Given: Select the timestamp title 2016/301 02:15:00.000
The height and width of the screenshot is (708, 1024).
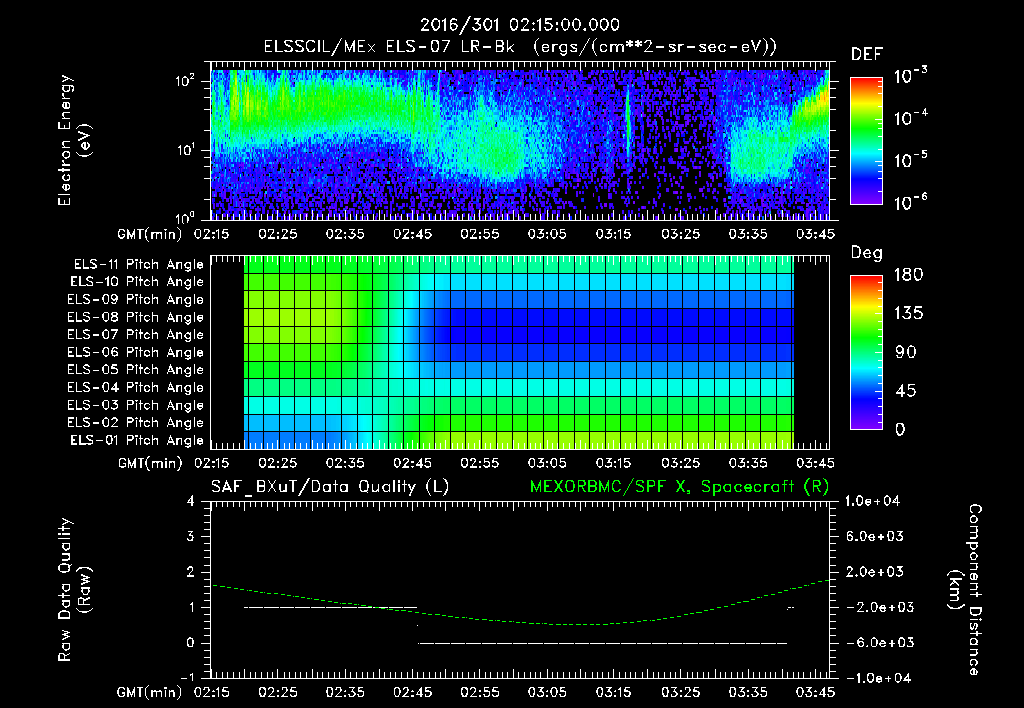Looking at the screenshot, I should click(x=520, y=25).
